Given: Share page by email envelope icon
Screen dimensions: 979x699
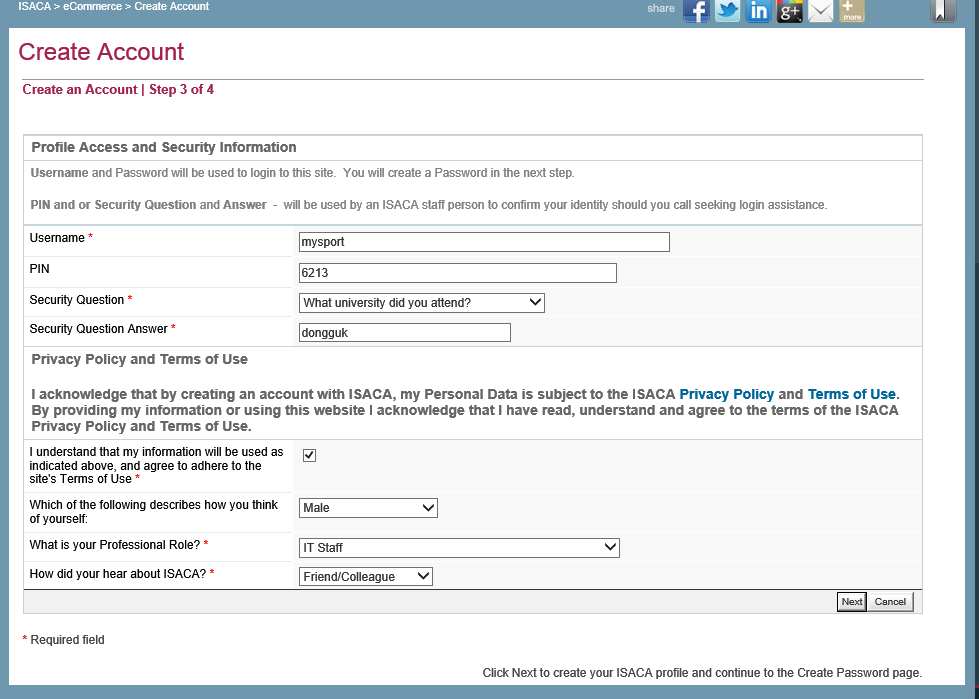Looking at the screenshot, I should click(821, 11).
